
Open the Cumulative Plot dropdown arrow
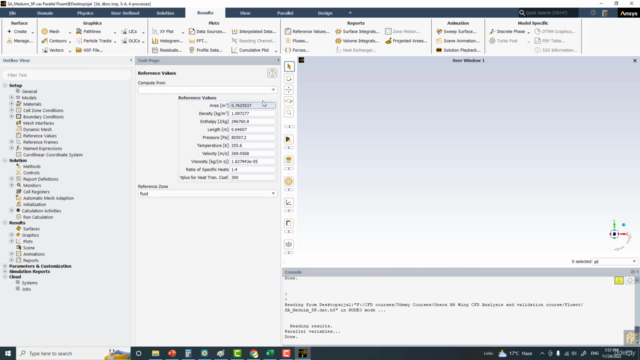click(x=276, y=51)
